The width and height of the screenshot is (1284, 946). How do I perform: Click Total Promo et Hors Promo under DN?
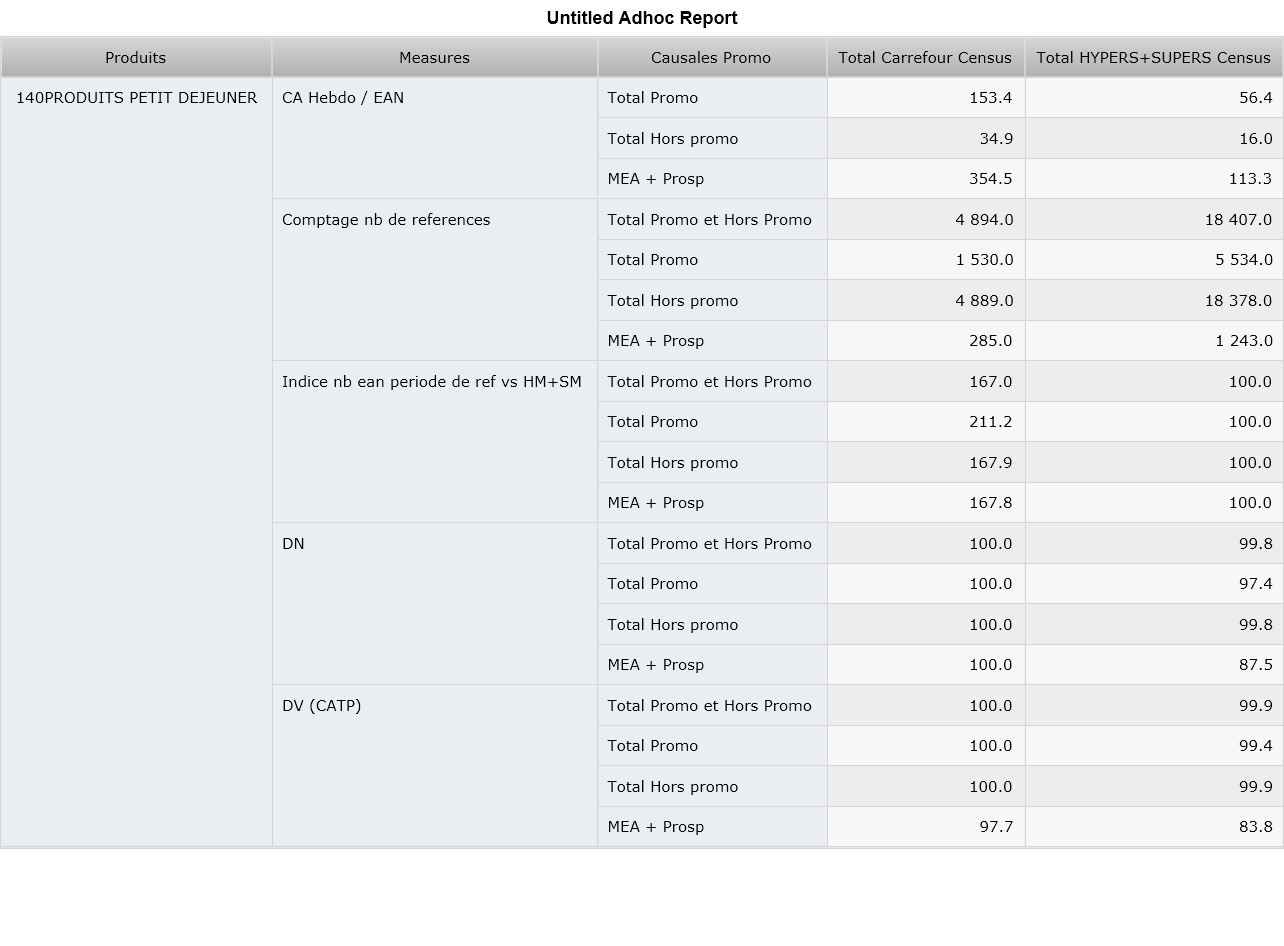click(x=712, y=543)
